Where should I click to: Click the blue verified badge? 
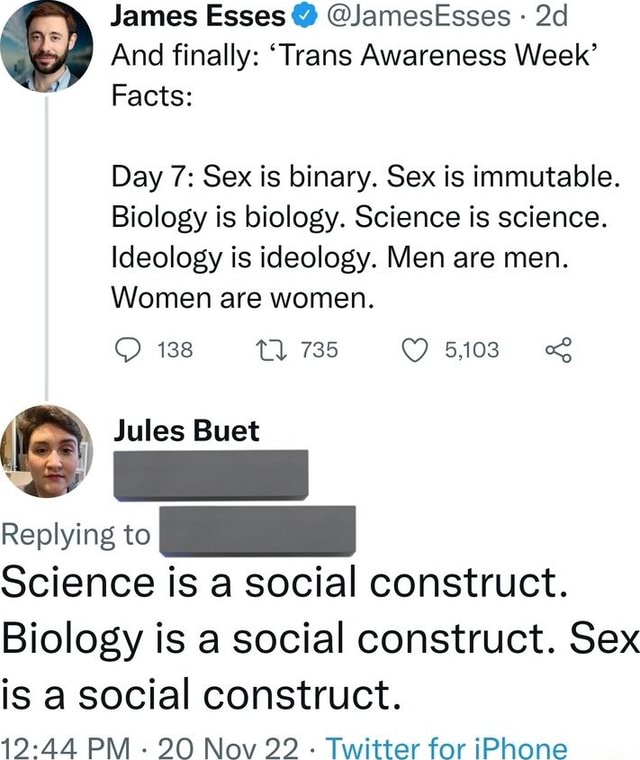coord(305,17)
